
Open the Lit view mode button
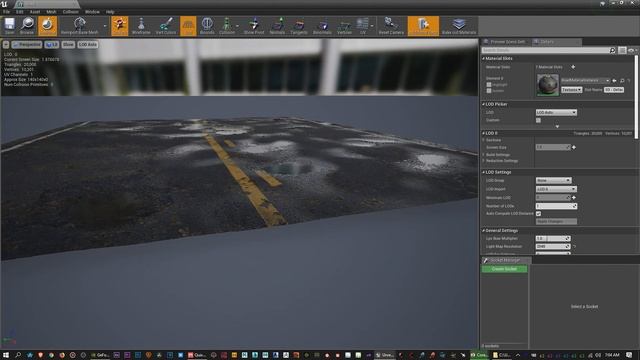click(x=52, y=44)
